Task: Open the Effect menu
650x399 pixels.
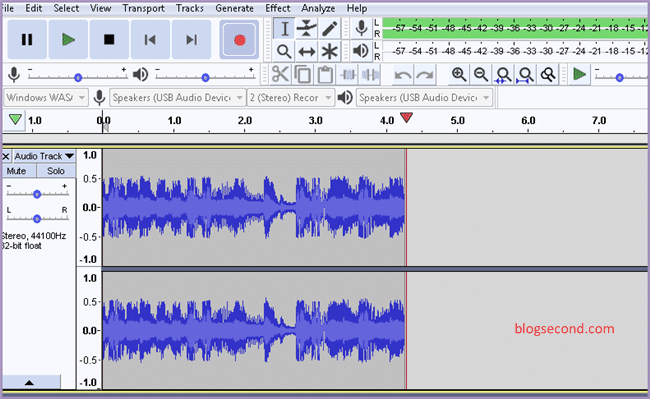Action: click(x=278, y=8)
